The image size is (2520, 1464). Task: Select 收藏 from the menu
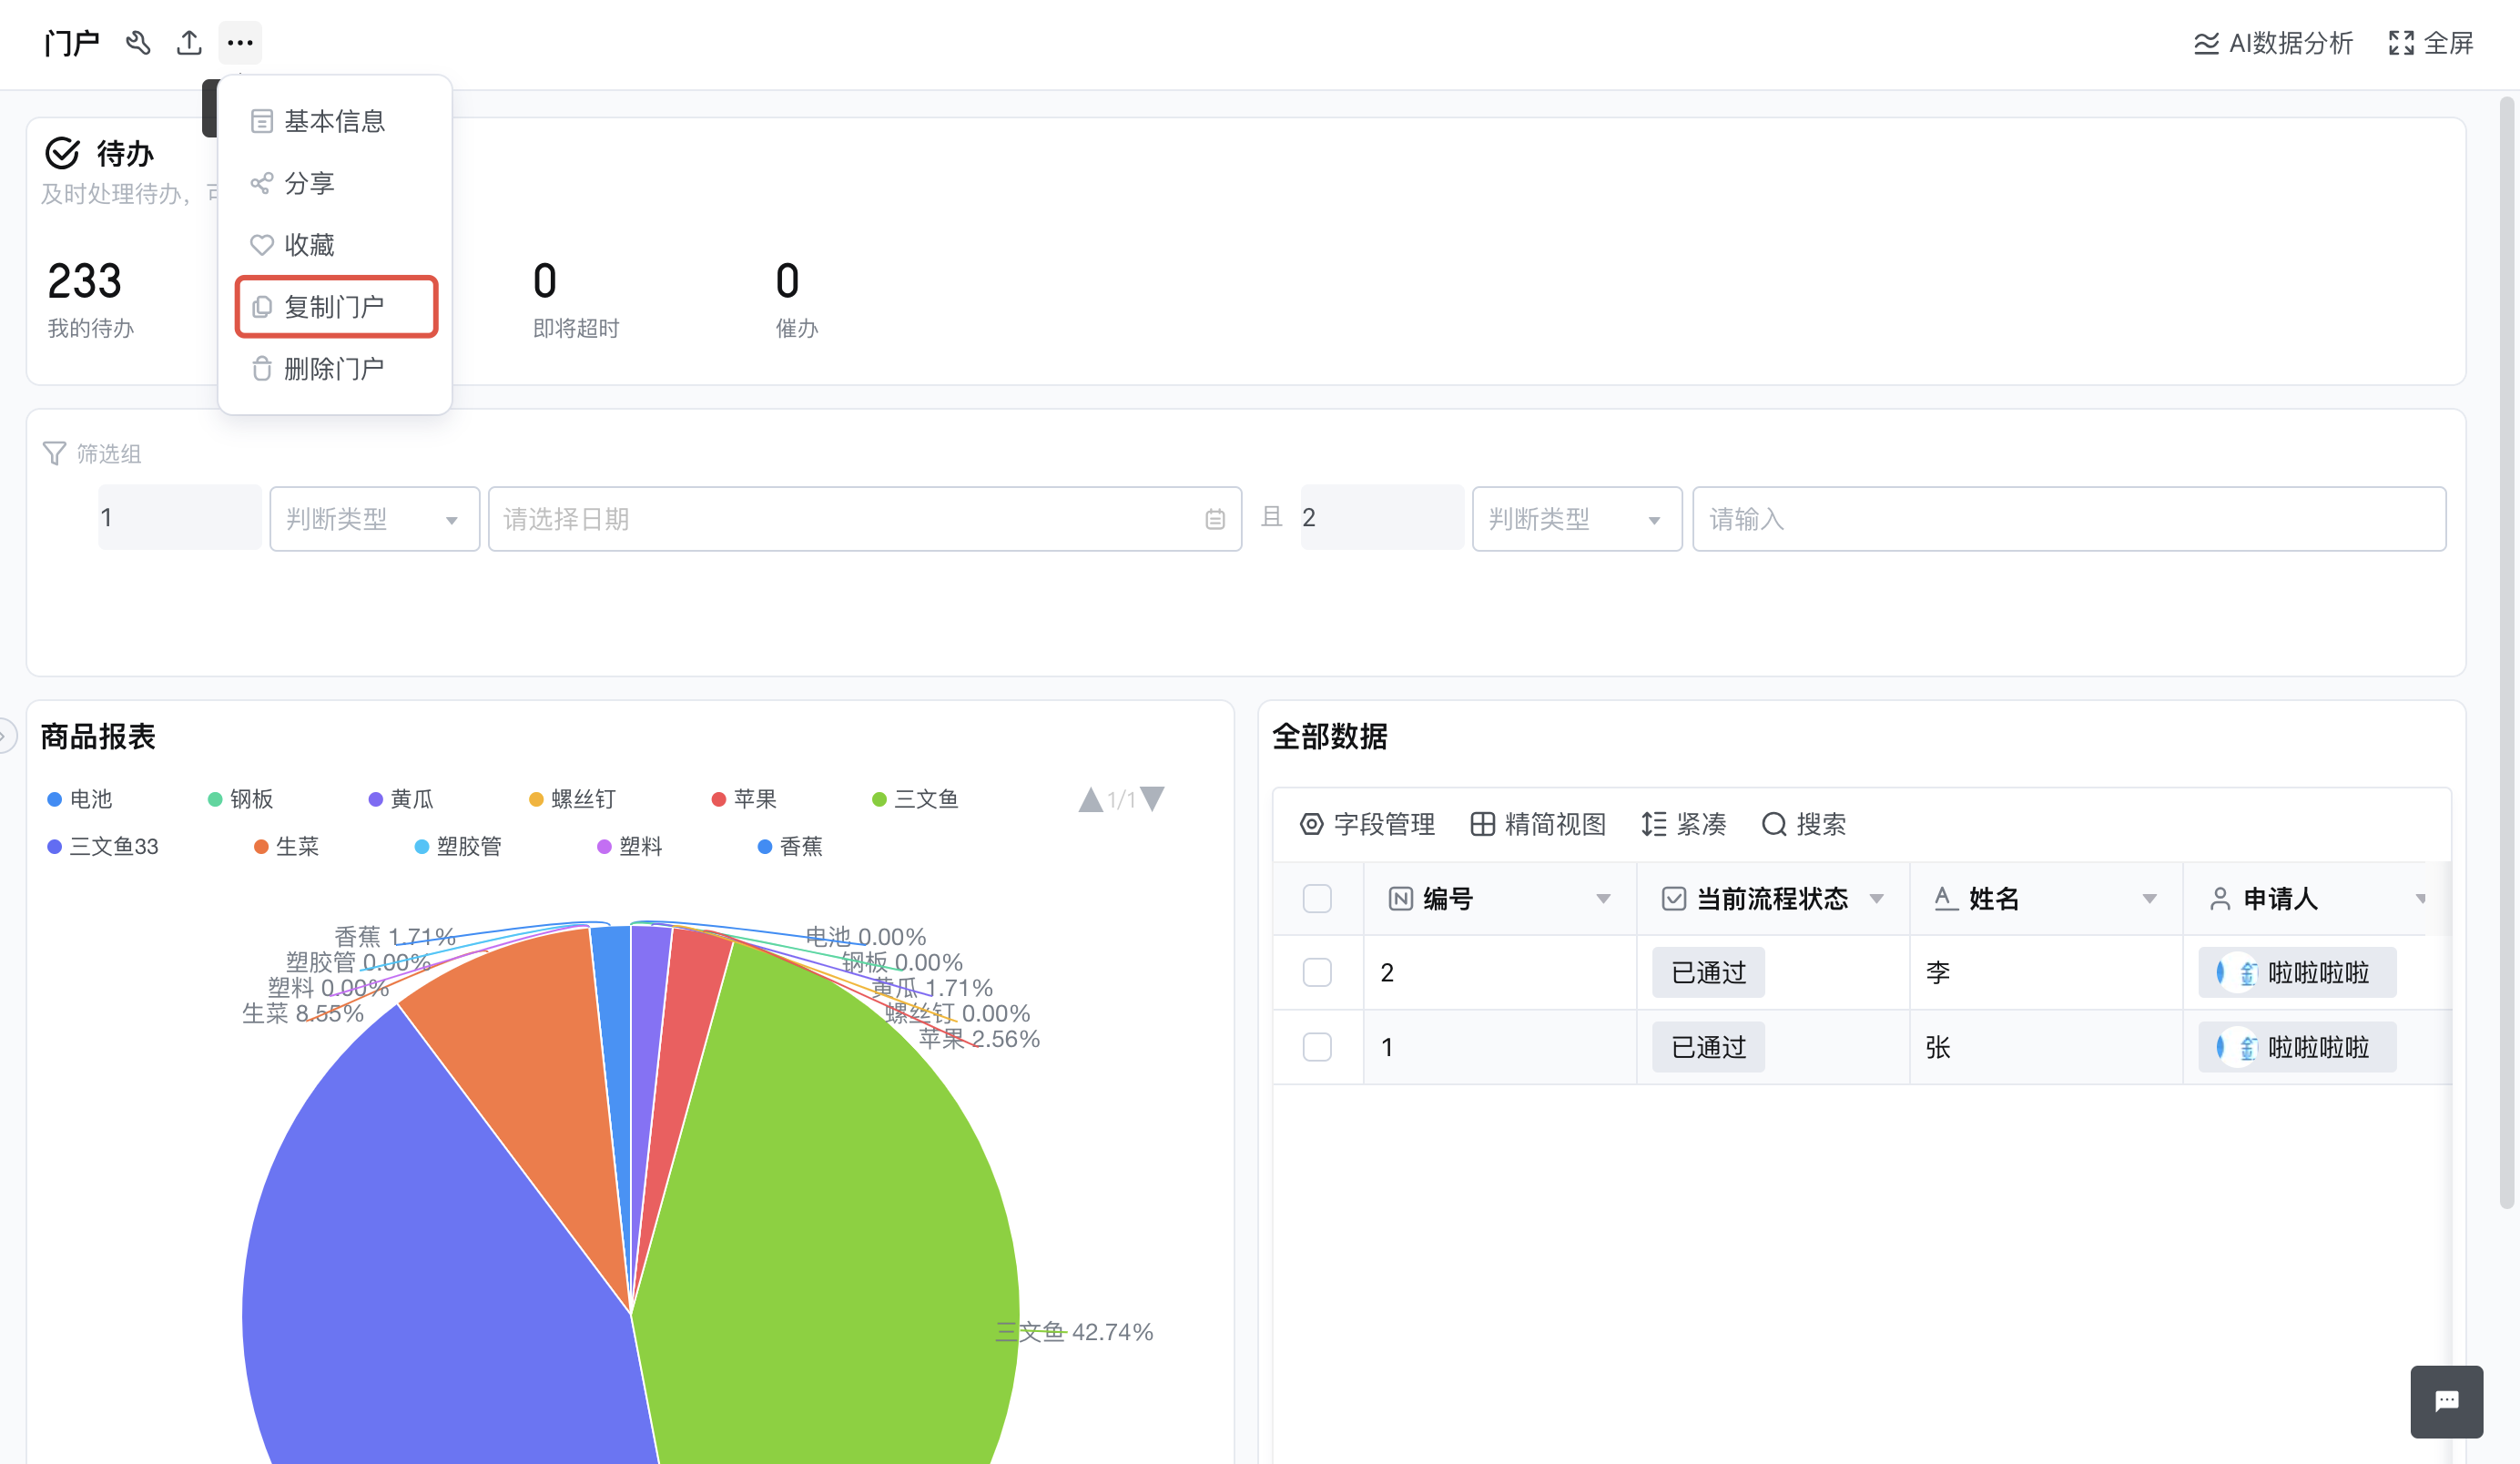coord(334,245)
